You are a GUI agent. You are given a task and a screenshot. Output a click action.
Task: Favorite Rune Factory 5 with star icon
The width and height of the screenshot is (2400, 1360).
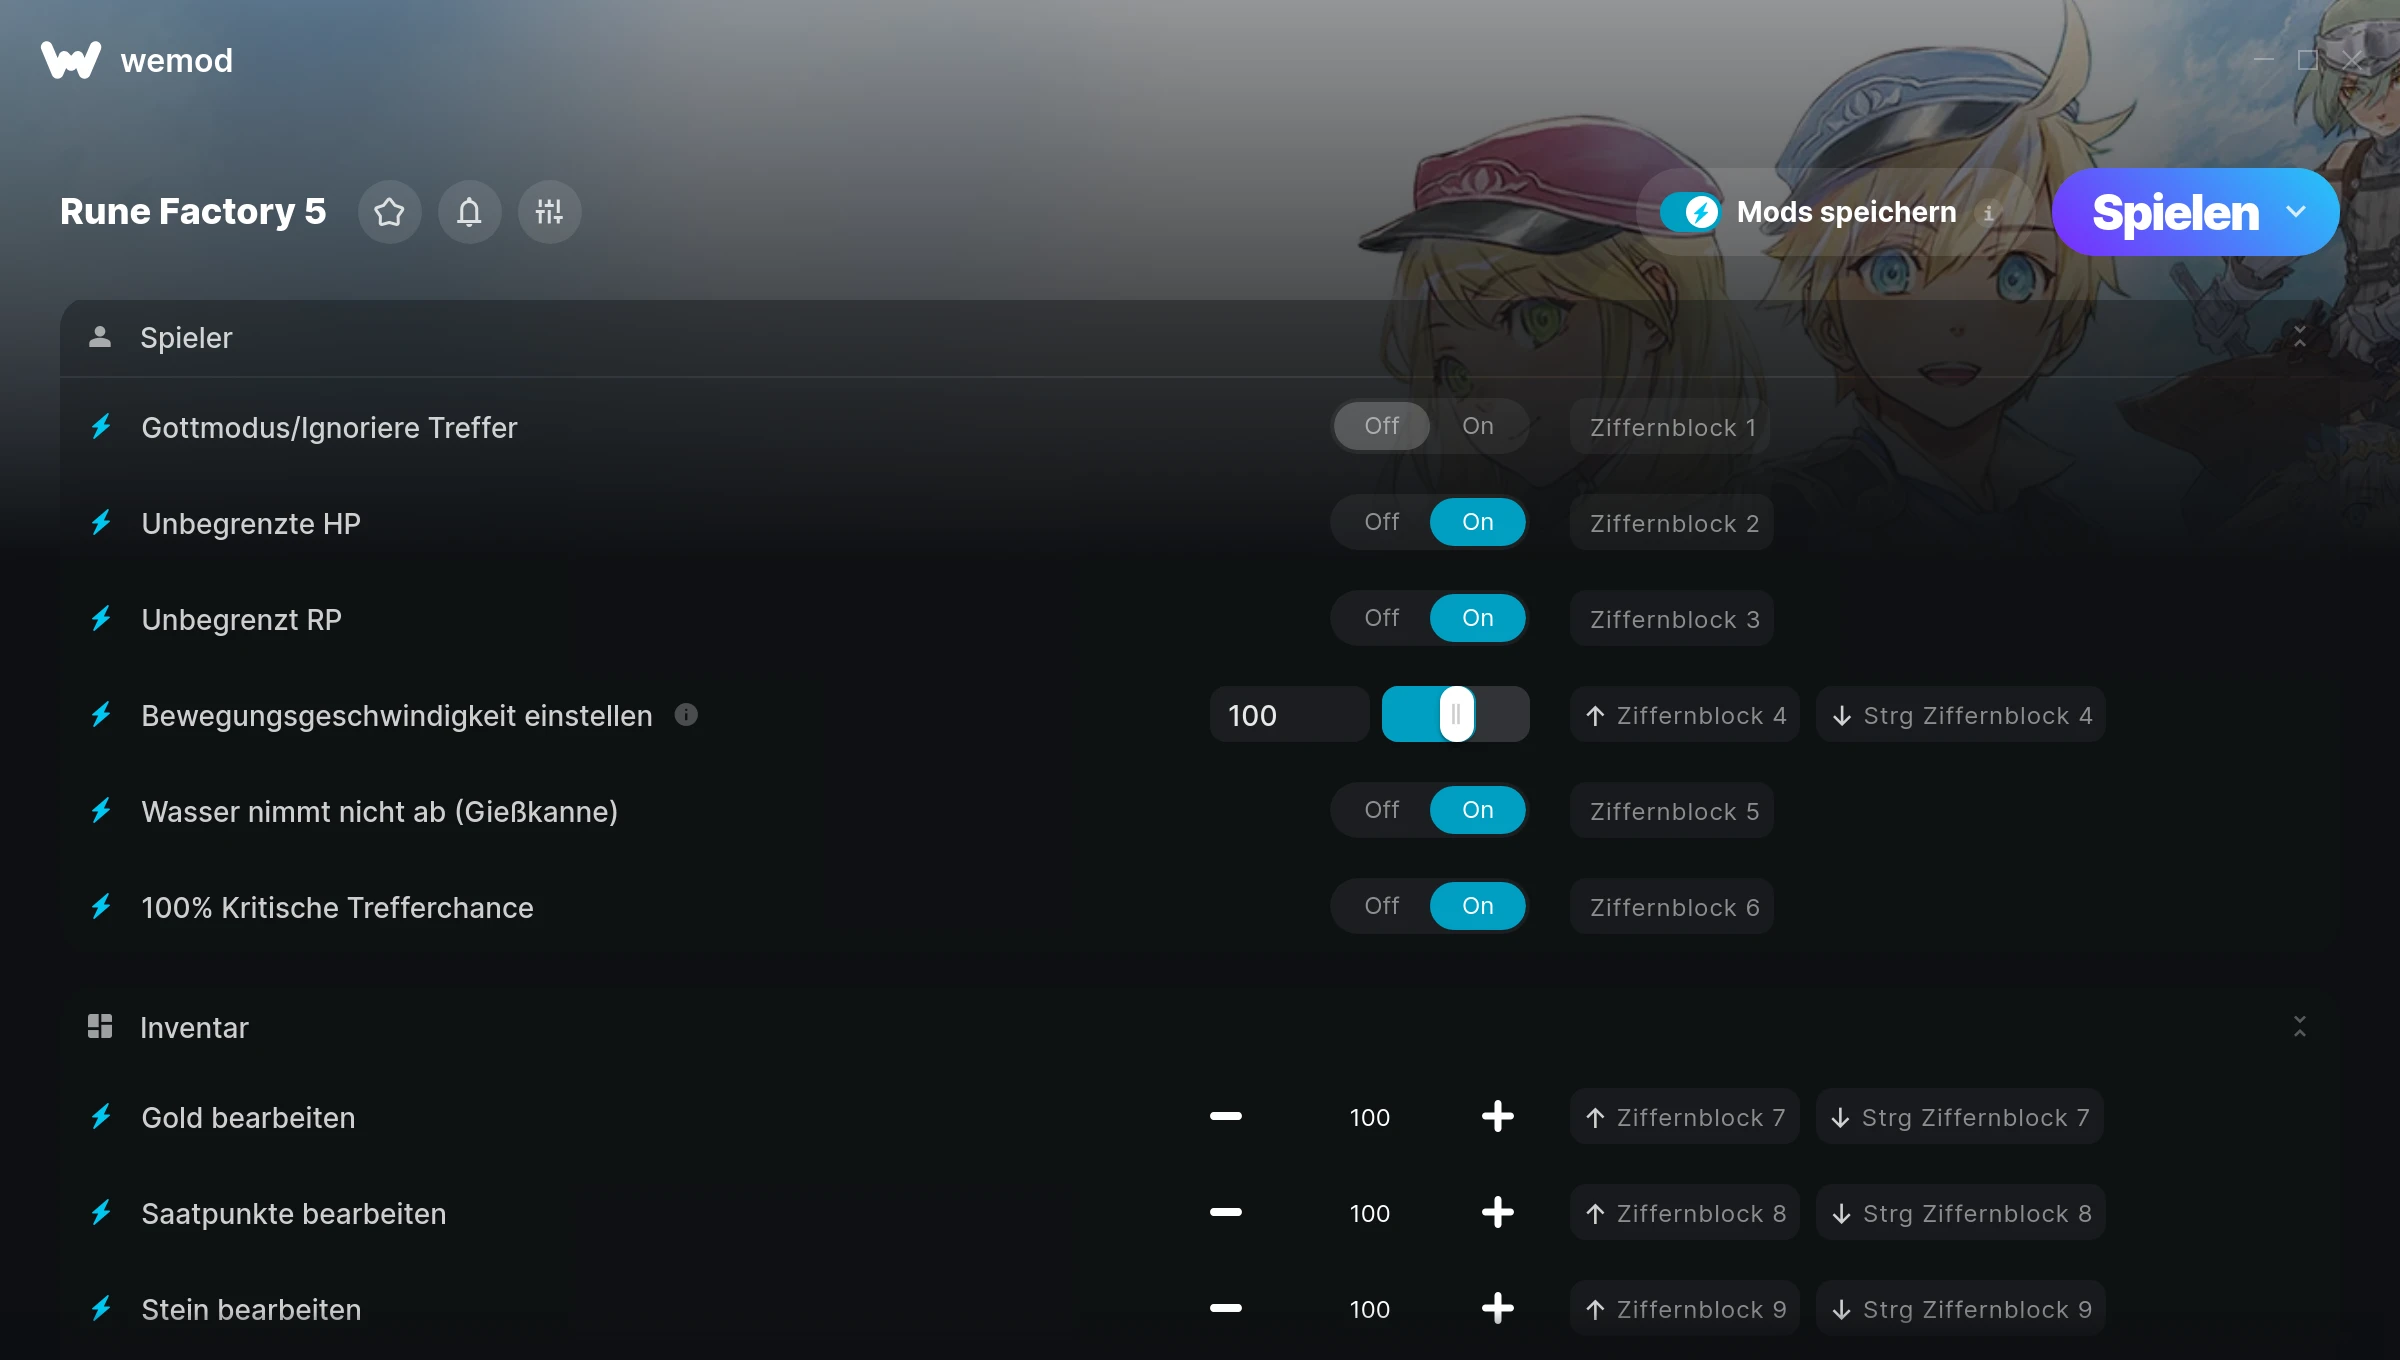(389, 212)
